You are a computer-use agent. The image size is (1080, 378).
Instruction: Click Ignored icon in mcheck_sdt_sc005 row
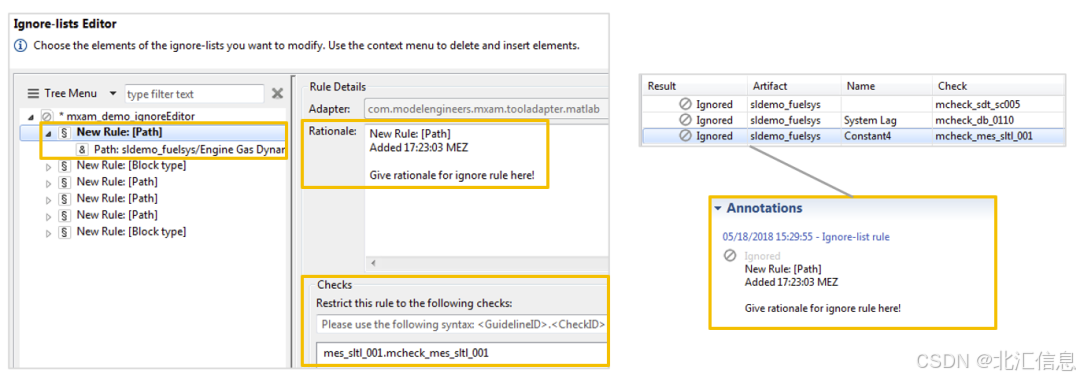685,104
